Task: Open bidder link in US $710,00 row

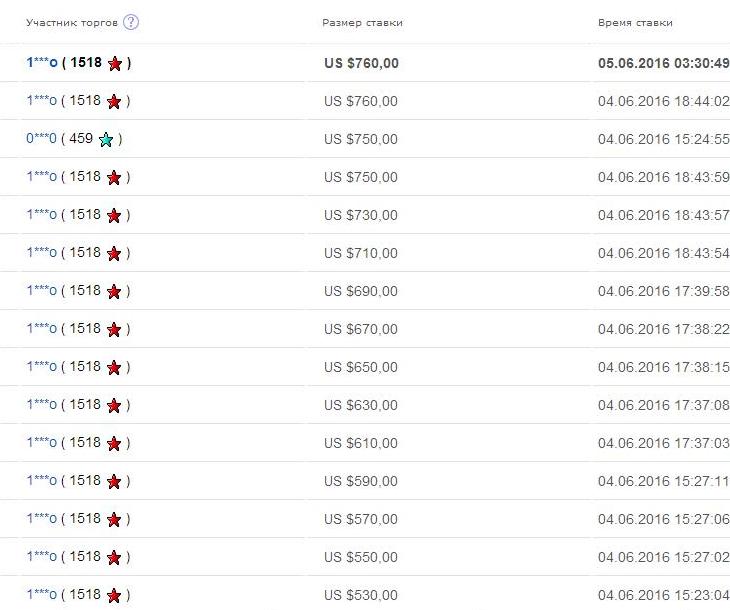Action: tap(41, 252)
